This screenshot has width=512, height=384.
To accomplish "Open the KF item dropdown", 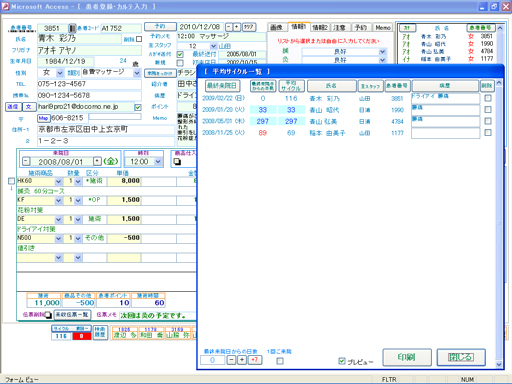I will coord(59,201).
